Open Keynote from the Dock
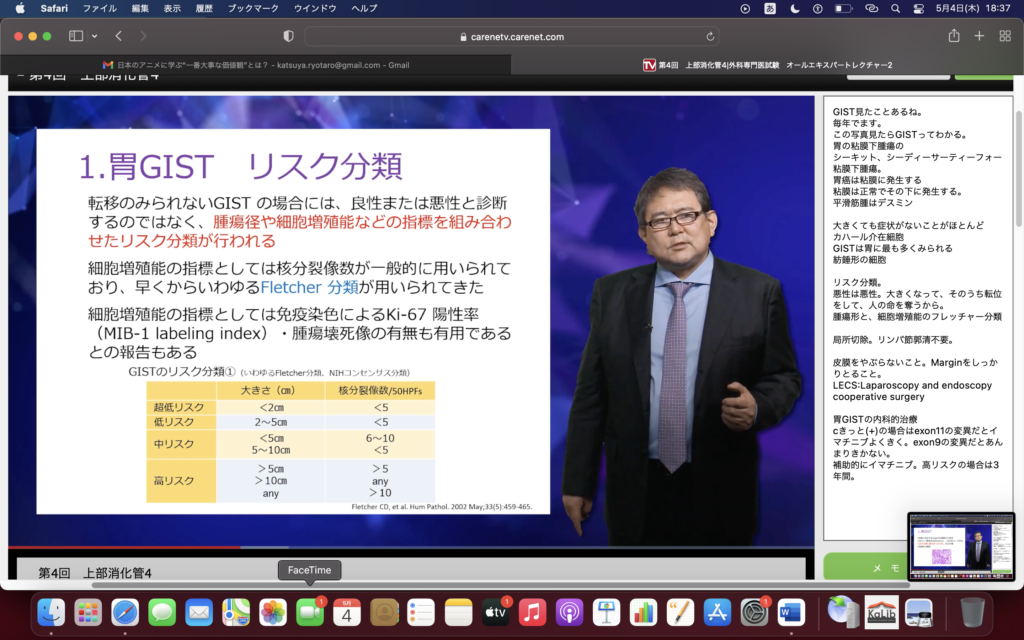1024x640 pixels. coord(607,612)
